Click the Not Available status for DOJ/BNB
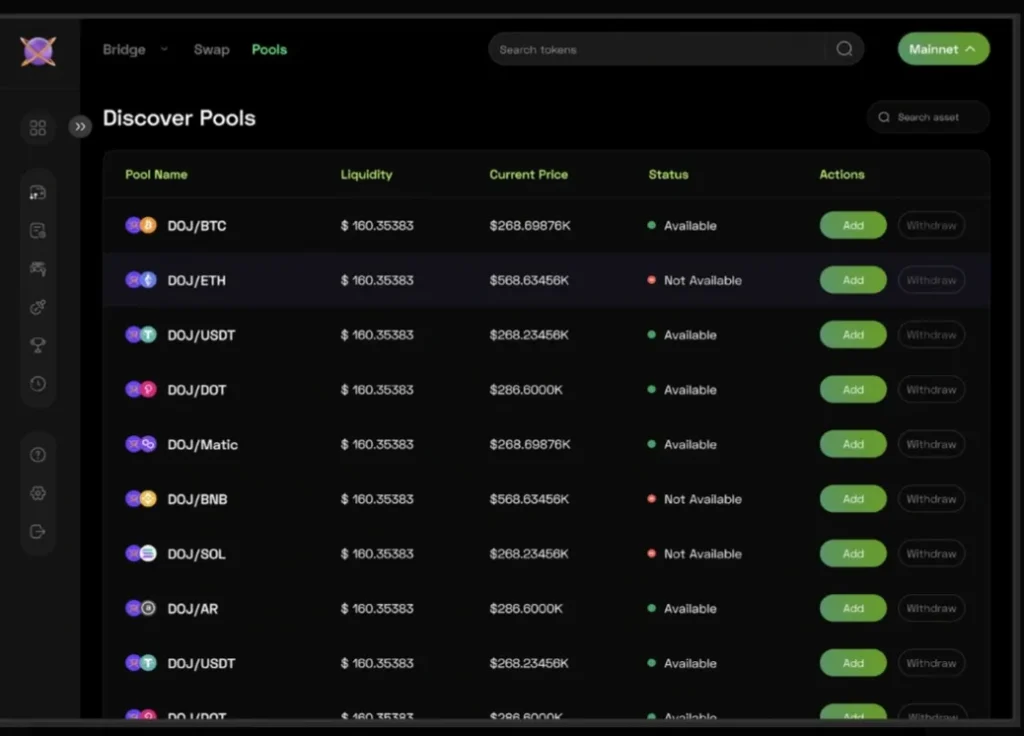This screenshot has height=736, width=1024. pyautogui.click(x=694, y=499)
